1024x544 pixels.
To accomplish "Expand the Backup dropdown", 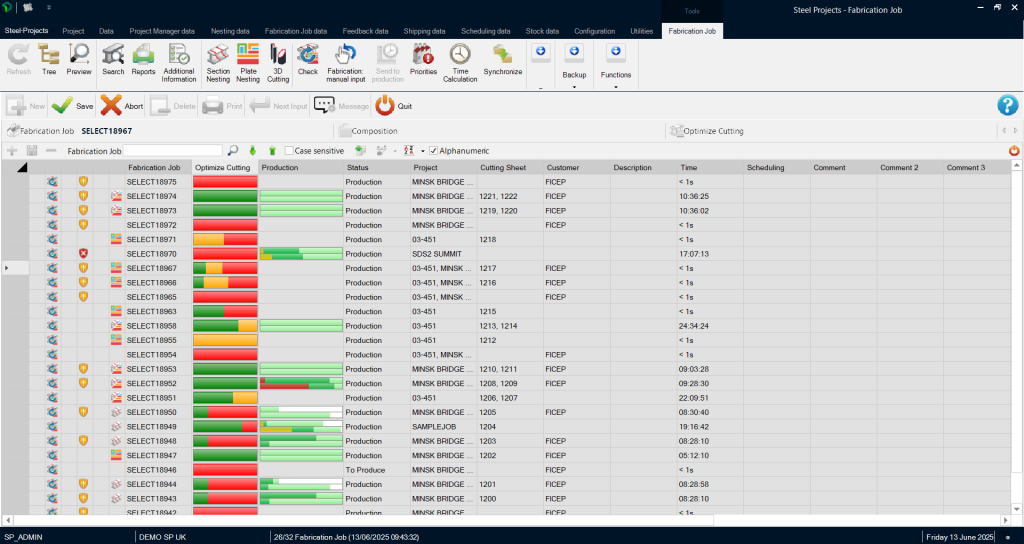I will click(x=574, y=88).
